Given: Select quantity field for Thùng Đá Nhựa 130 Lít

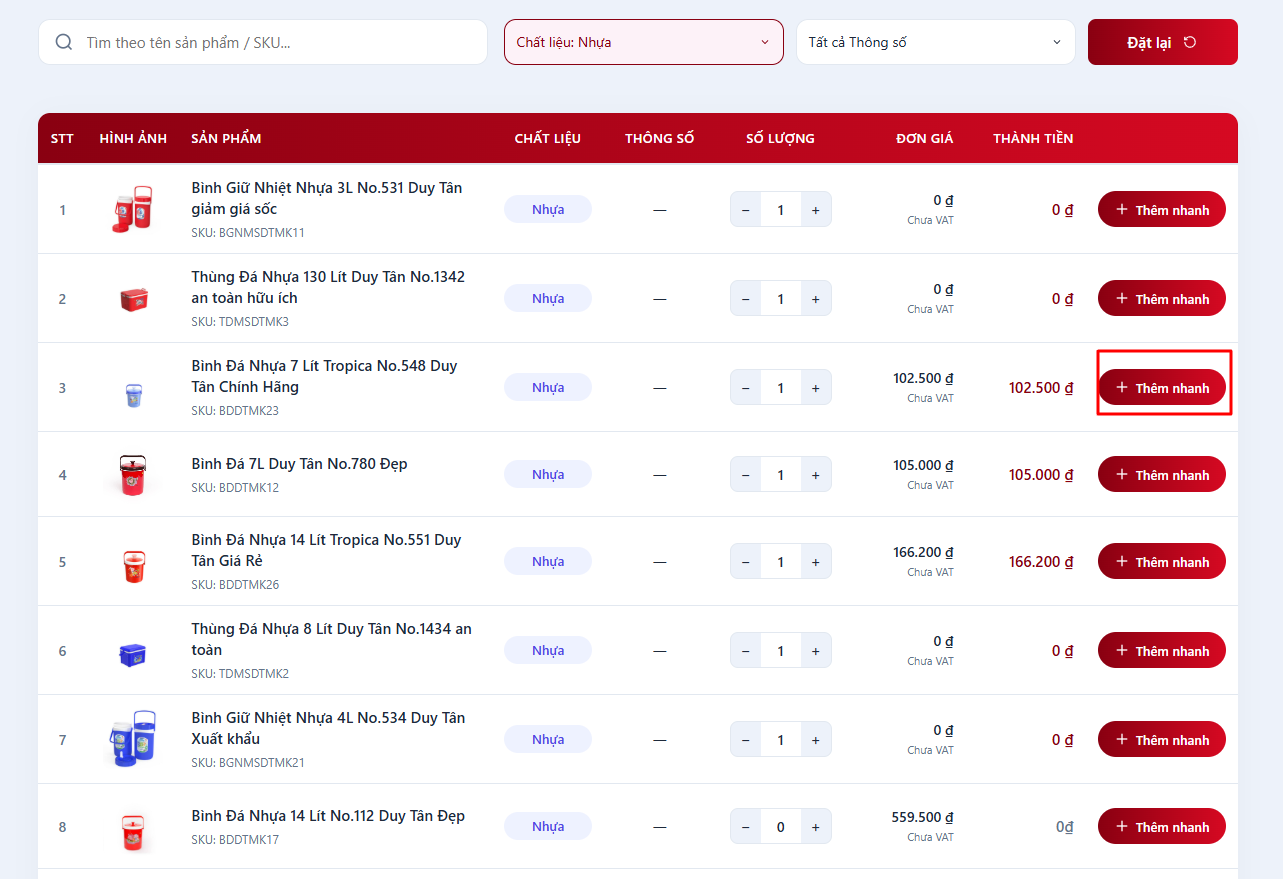Looking at the screenshot, I should (780, 299).
